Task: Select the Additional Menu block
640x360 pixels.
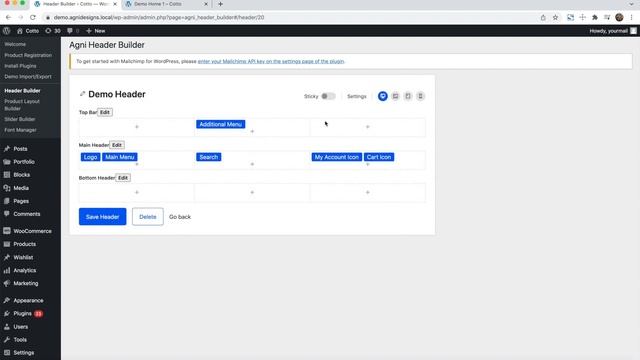Action: (220, 124)
